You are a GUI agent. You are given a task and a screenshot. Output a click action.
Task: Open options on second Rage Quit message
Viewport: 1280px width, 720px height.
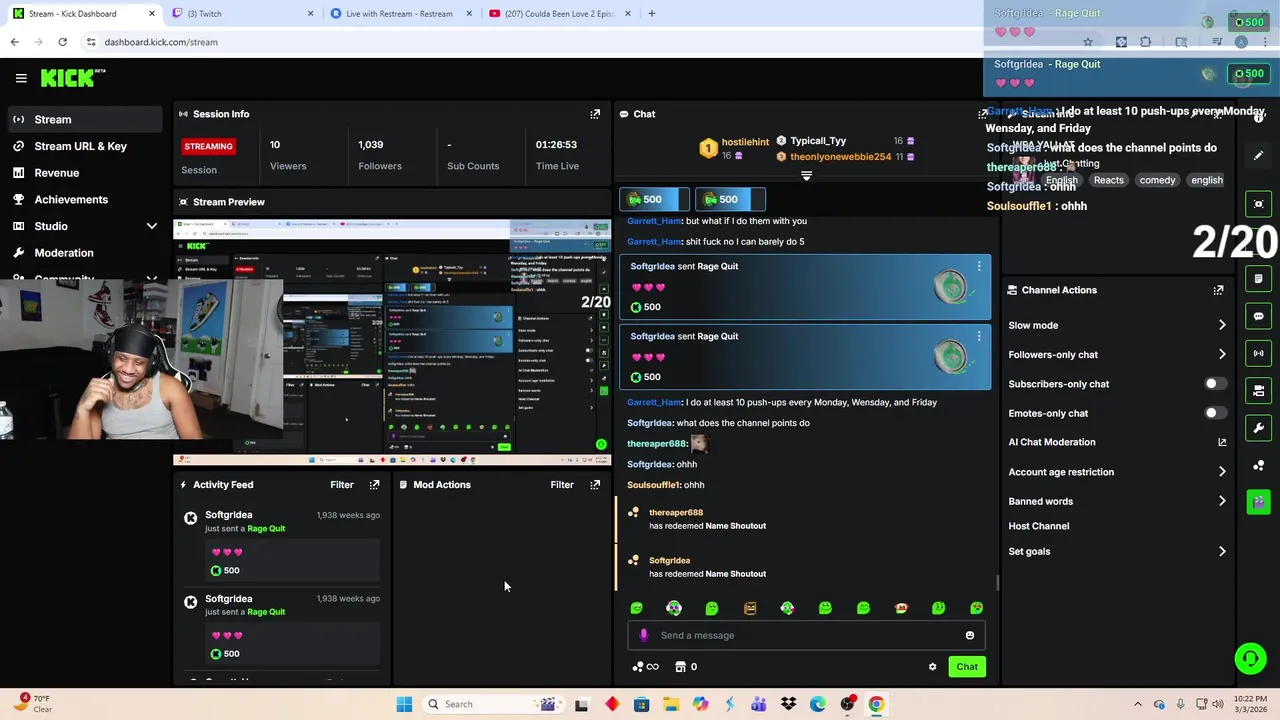[979, 336]
